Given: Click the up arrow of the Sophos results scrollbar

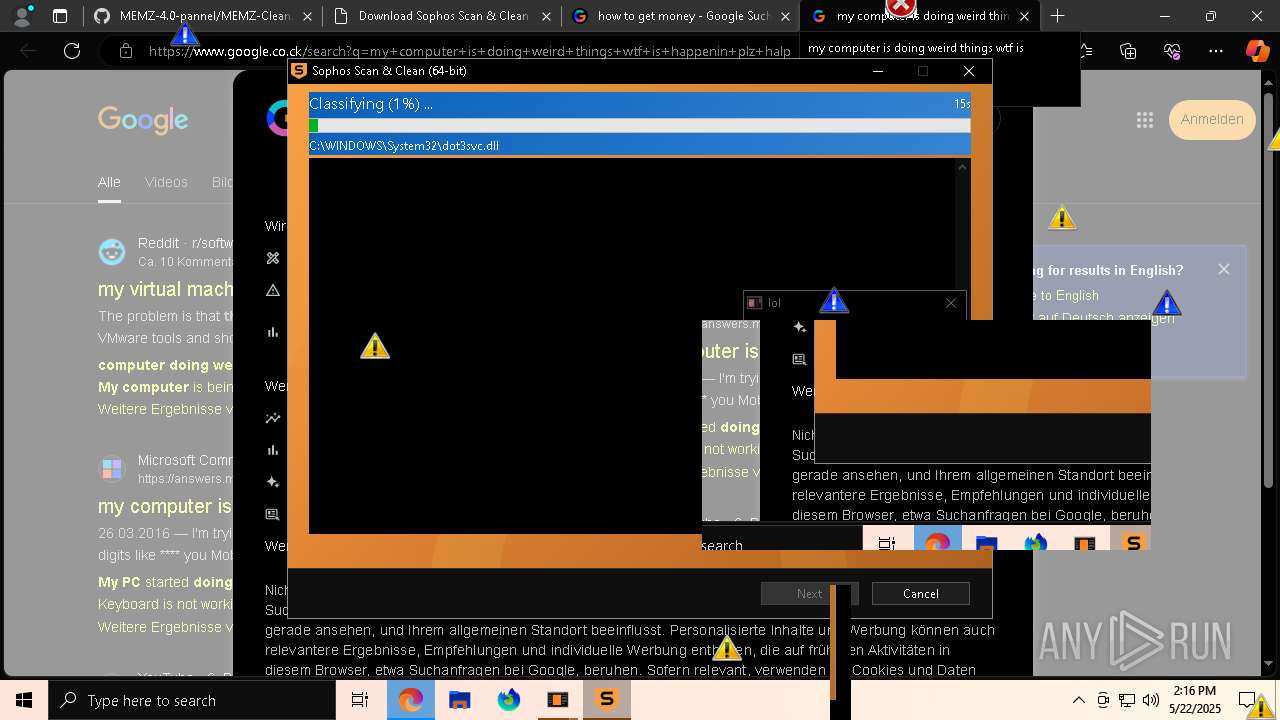Looking at the screenshot, I should pyautogui.click(x=963, y=167).
